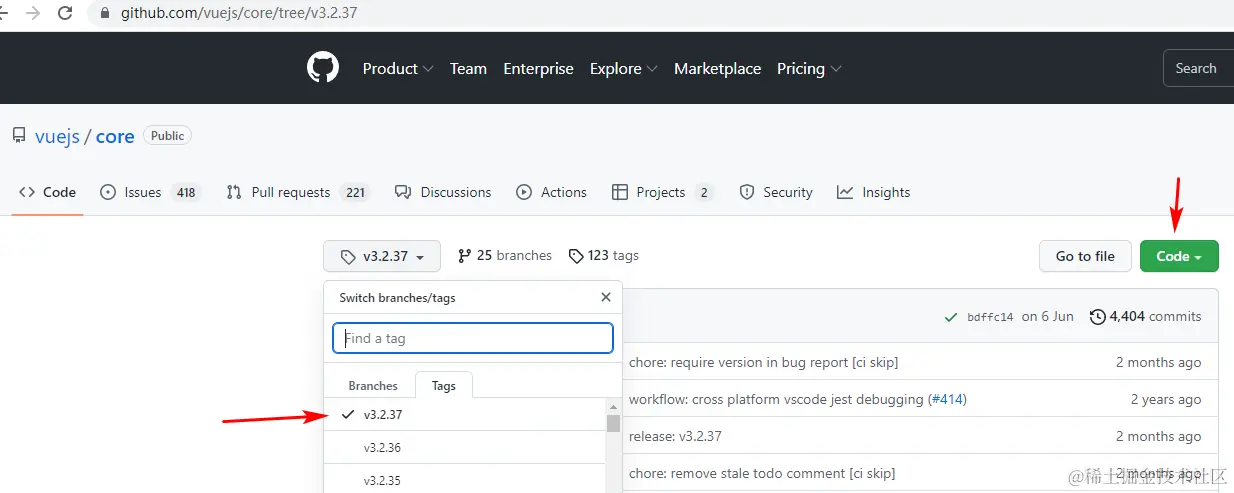Close the Switch branches/tags popup
This screenshot has height=493, width=1234.
click(605, 297)
